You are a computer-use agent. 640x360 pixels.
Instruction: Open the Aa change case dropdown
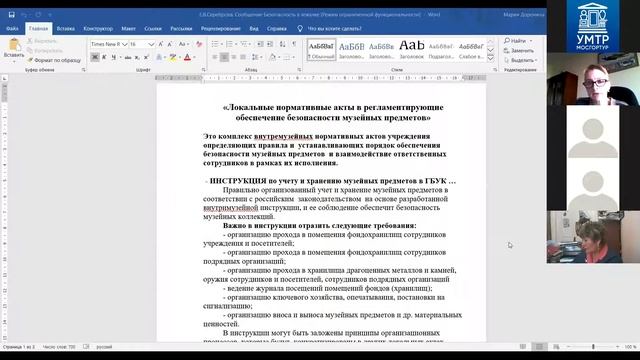[x=183, y=44]
